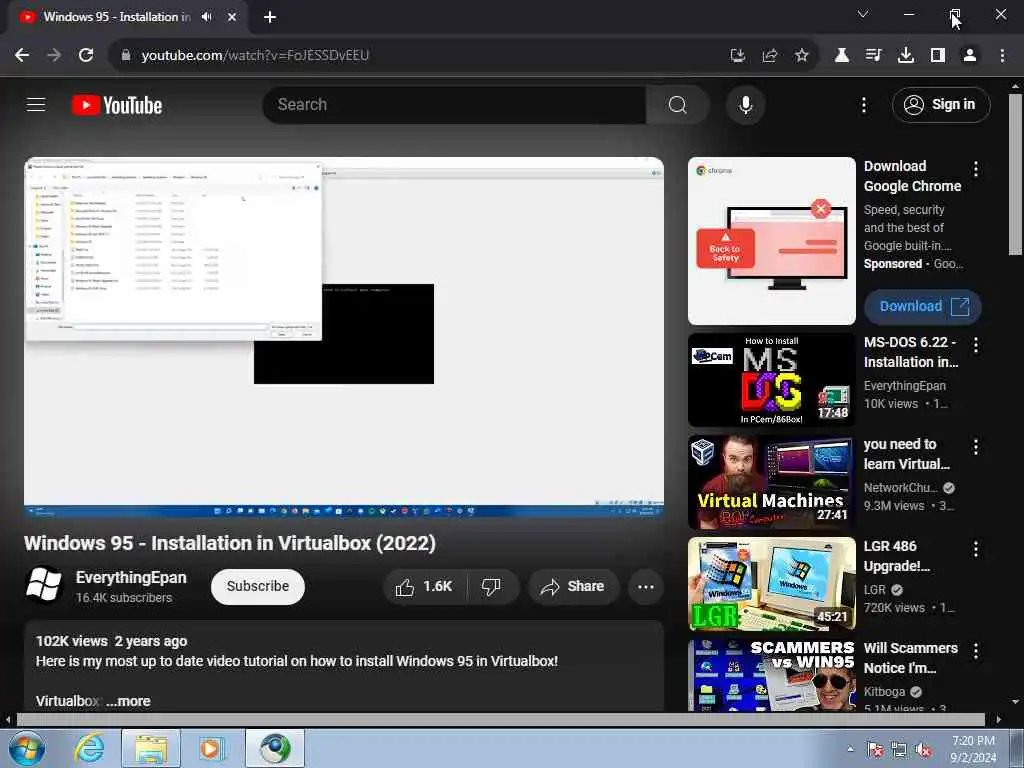Open the Google Chrome ad thumbnail
Screen dimensions: 1024x768
[771, 241]
